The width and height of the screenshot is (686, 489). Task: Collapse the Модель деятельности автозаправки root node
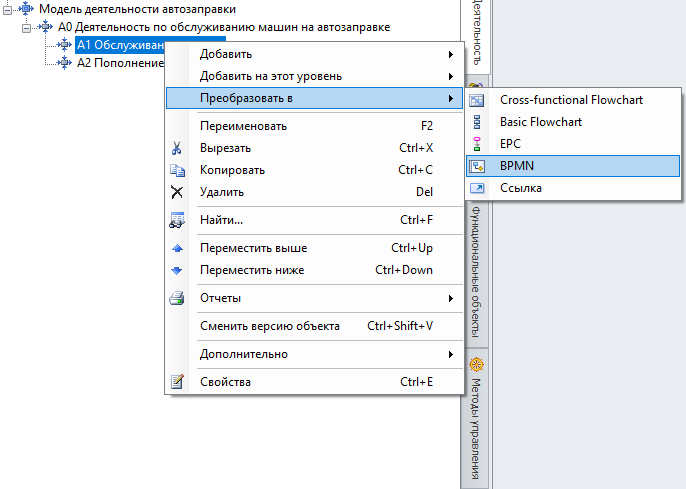7,9
